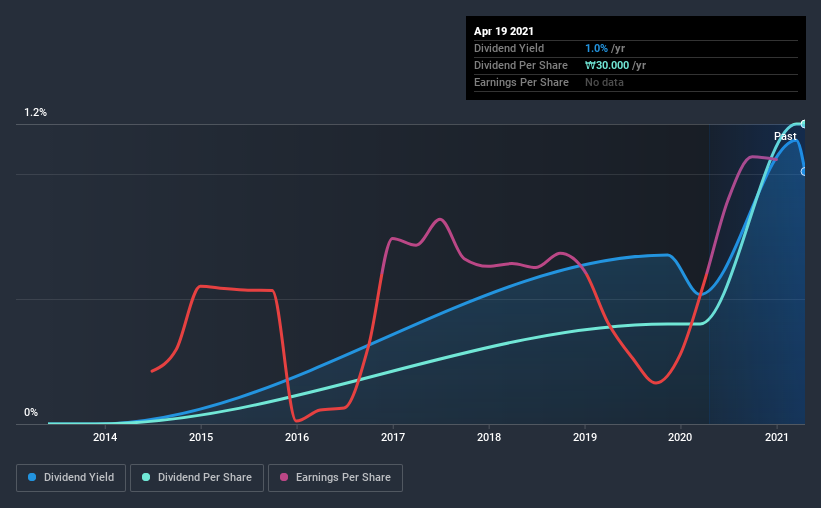This screenshot has height=508, width=821.
Task: Click the blue Dividend Yield legend dot
Action: [32, 477]
